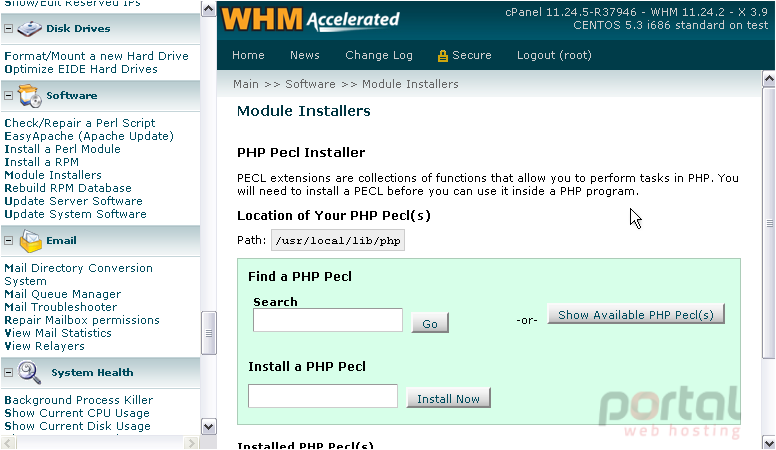
Task: Collapse the Disk Drives section
Action: [x=8, y=29]
